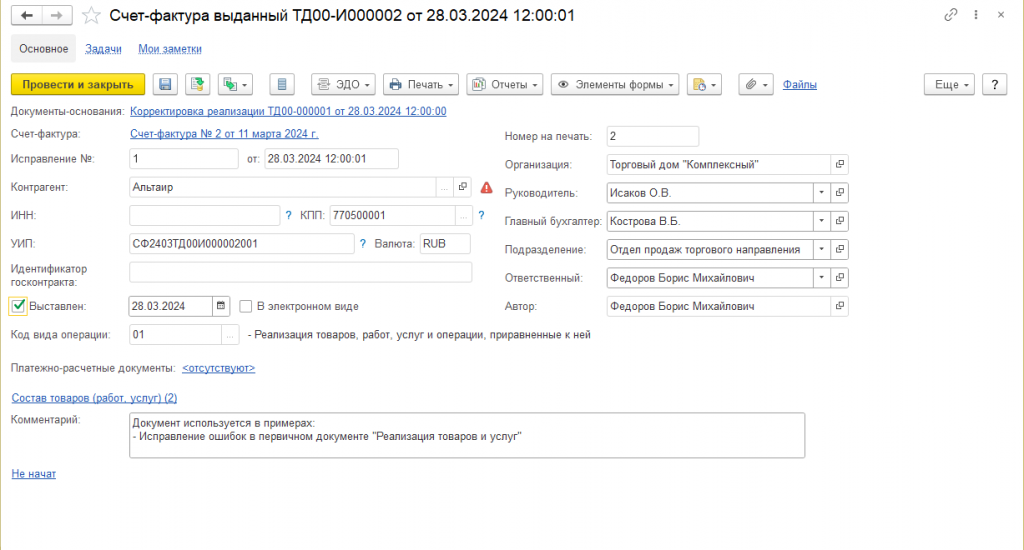Open the Подразделение record icon
The height and width of the screenshot is (550, 1024).
click(839, 249)
